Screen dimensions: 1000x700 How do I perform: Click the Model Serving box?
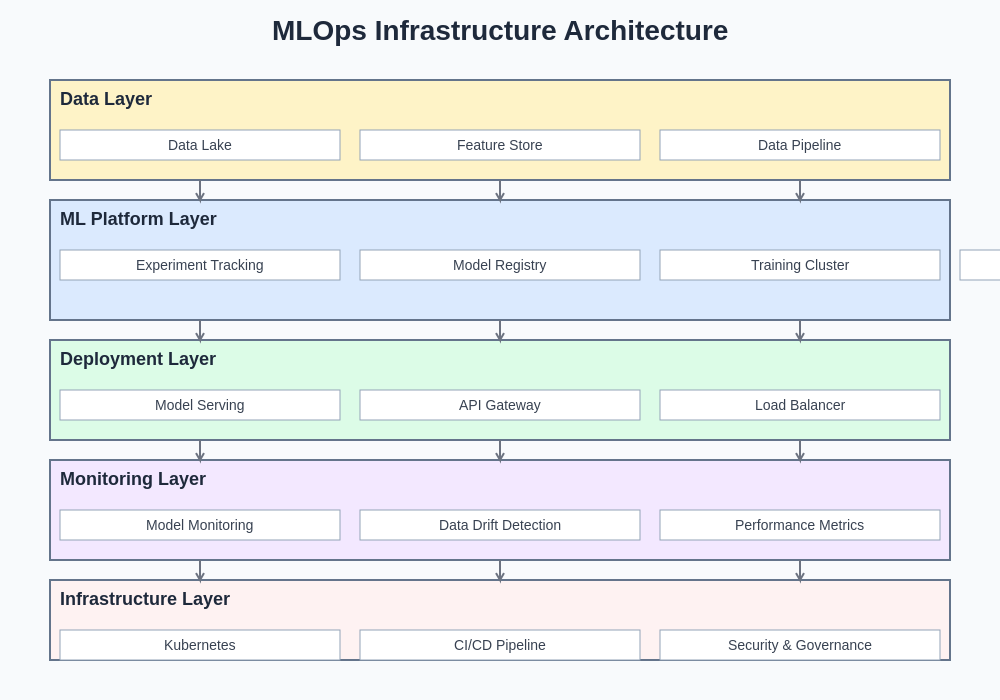point(200,405)
